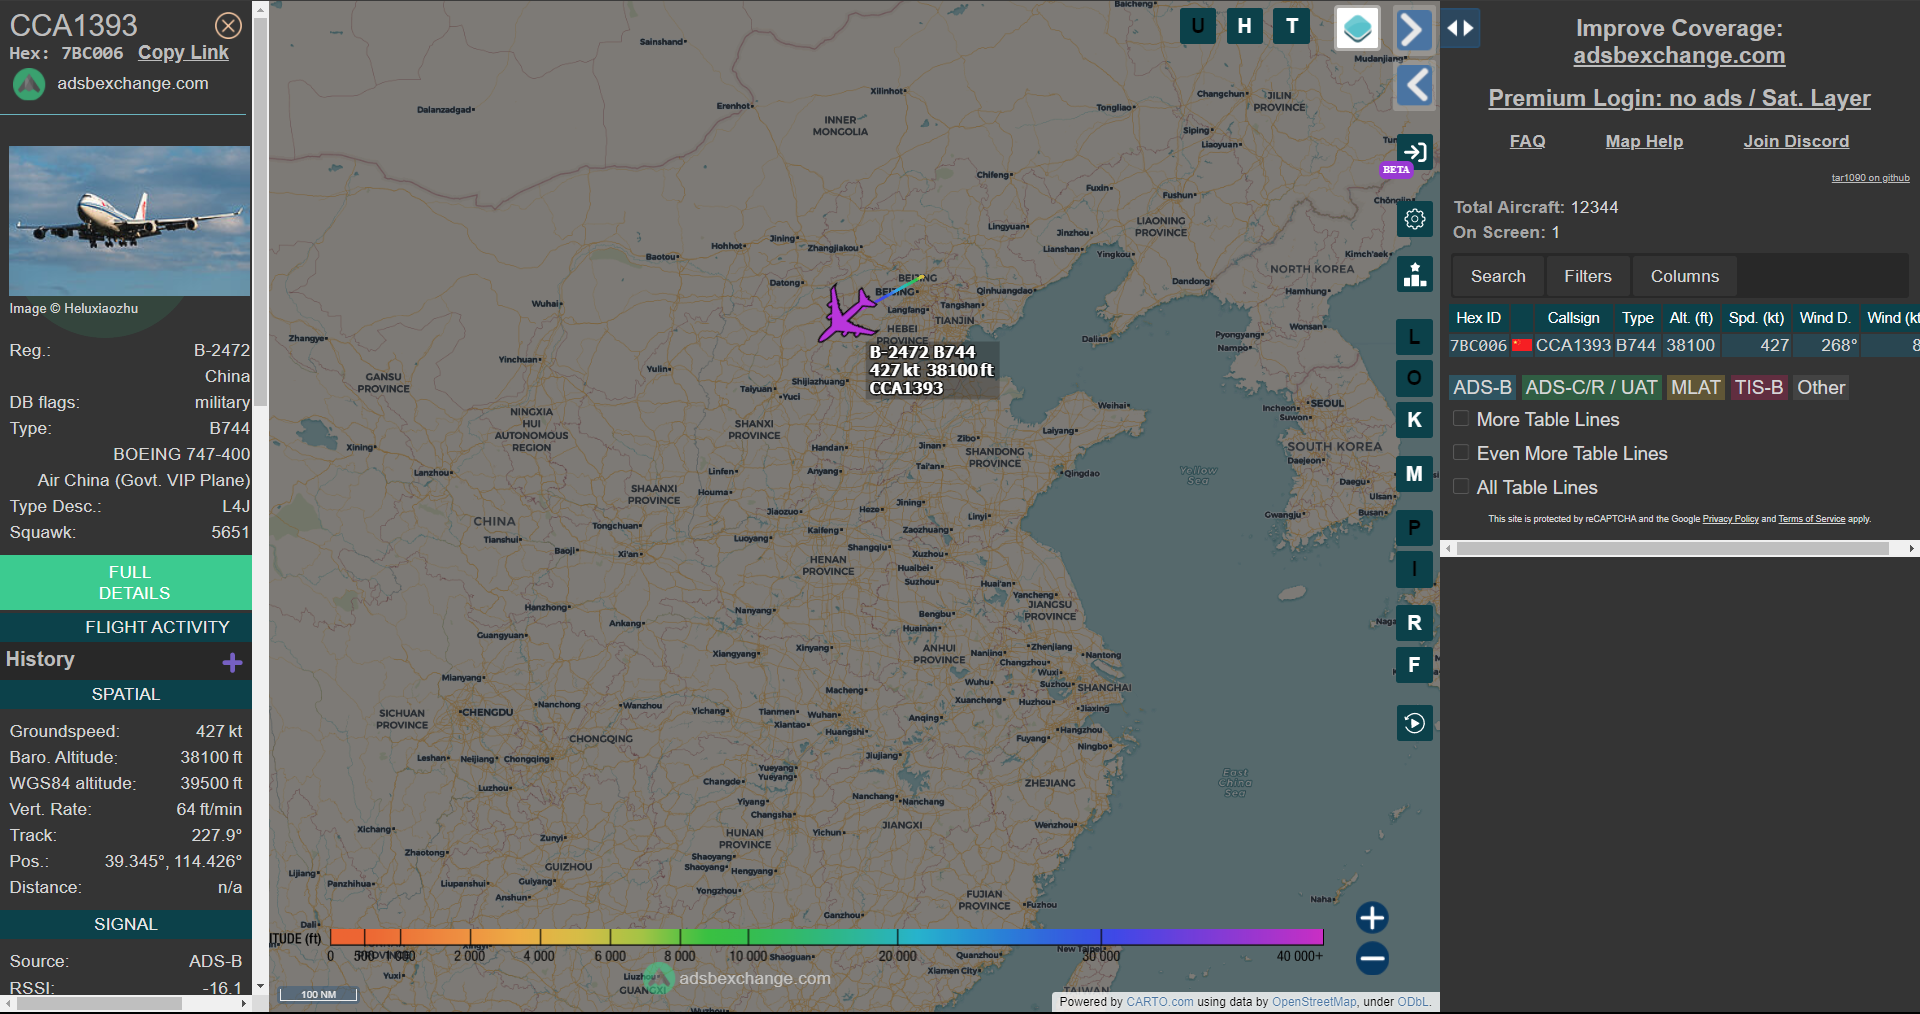Viewport: 1920px width, 1014px height.
Task: Open Premium Login no ads link
Action: [1679, 98]
